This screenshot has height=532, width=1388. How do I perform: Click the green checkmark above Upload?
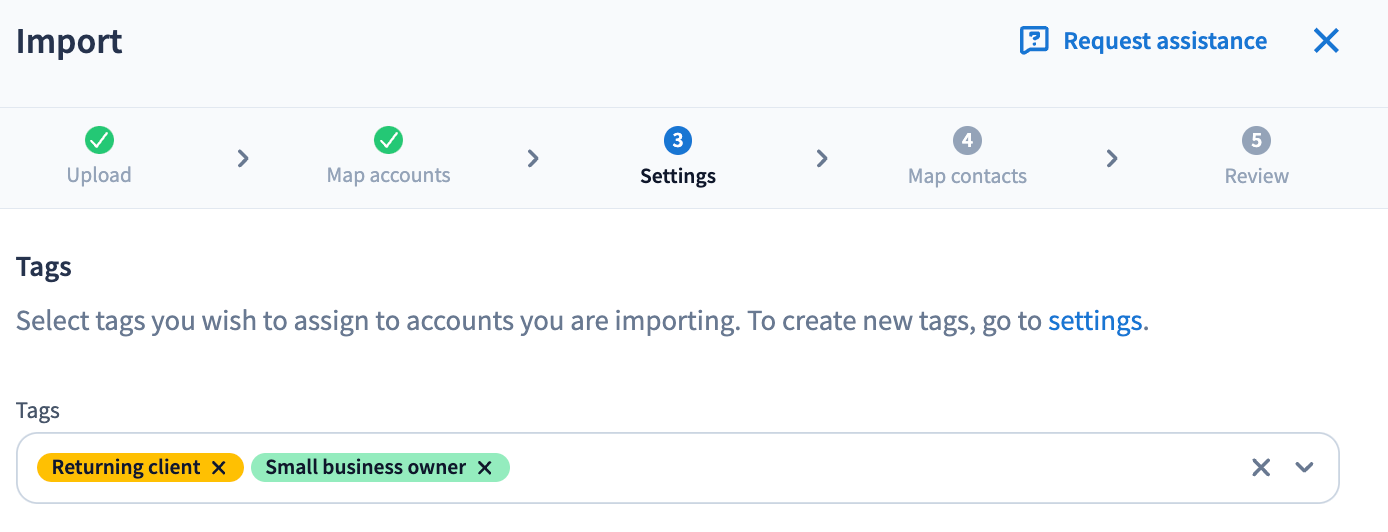click(x=99, y=140)
